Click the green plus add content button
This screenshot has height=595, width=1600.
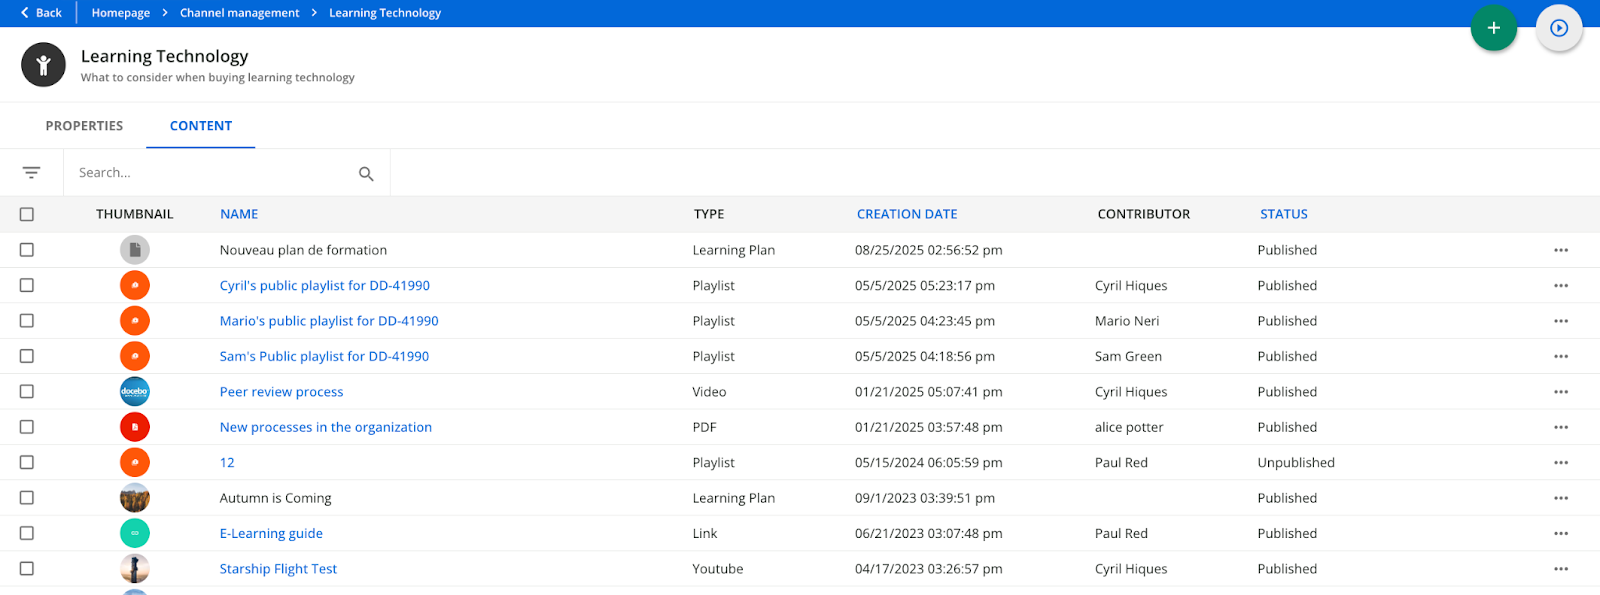tap(1493, 28)
